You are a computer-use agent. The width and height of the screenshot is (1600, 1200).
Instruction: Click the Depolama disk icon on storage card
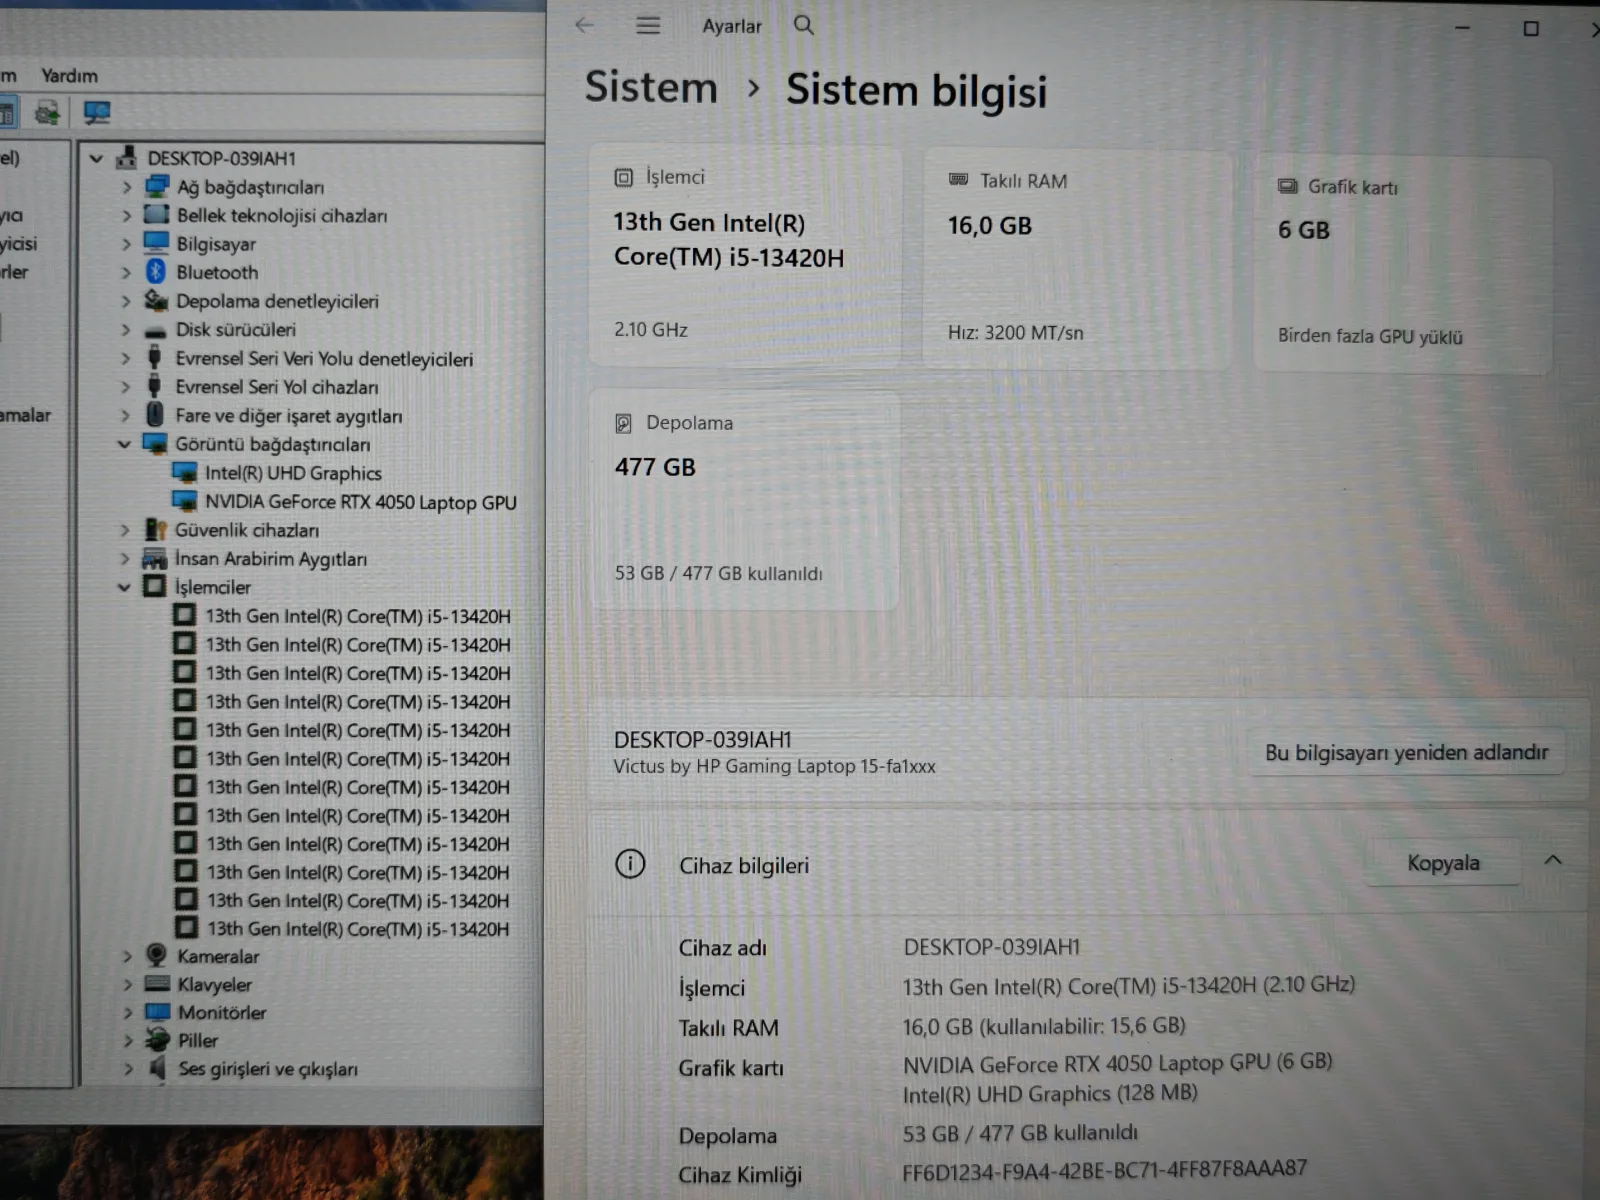pos(623,424)
